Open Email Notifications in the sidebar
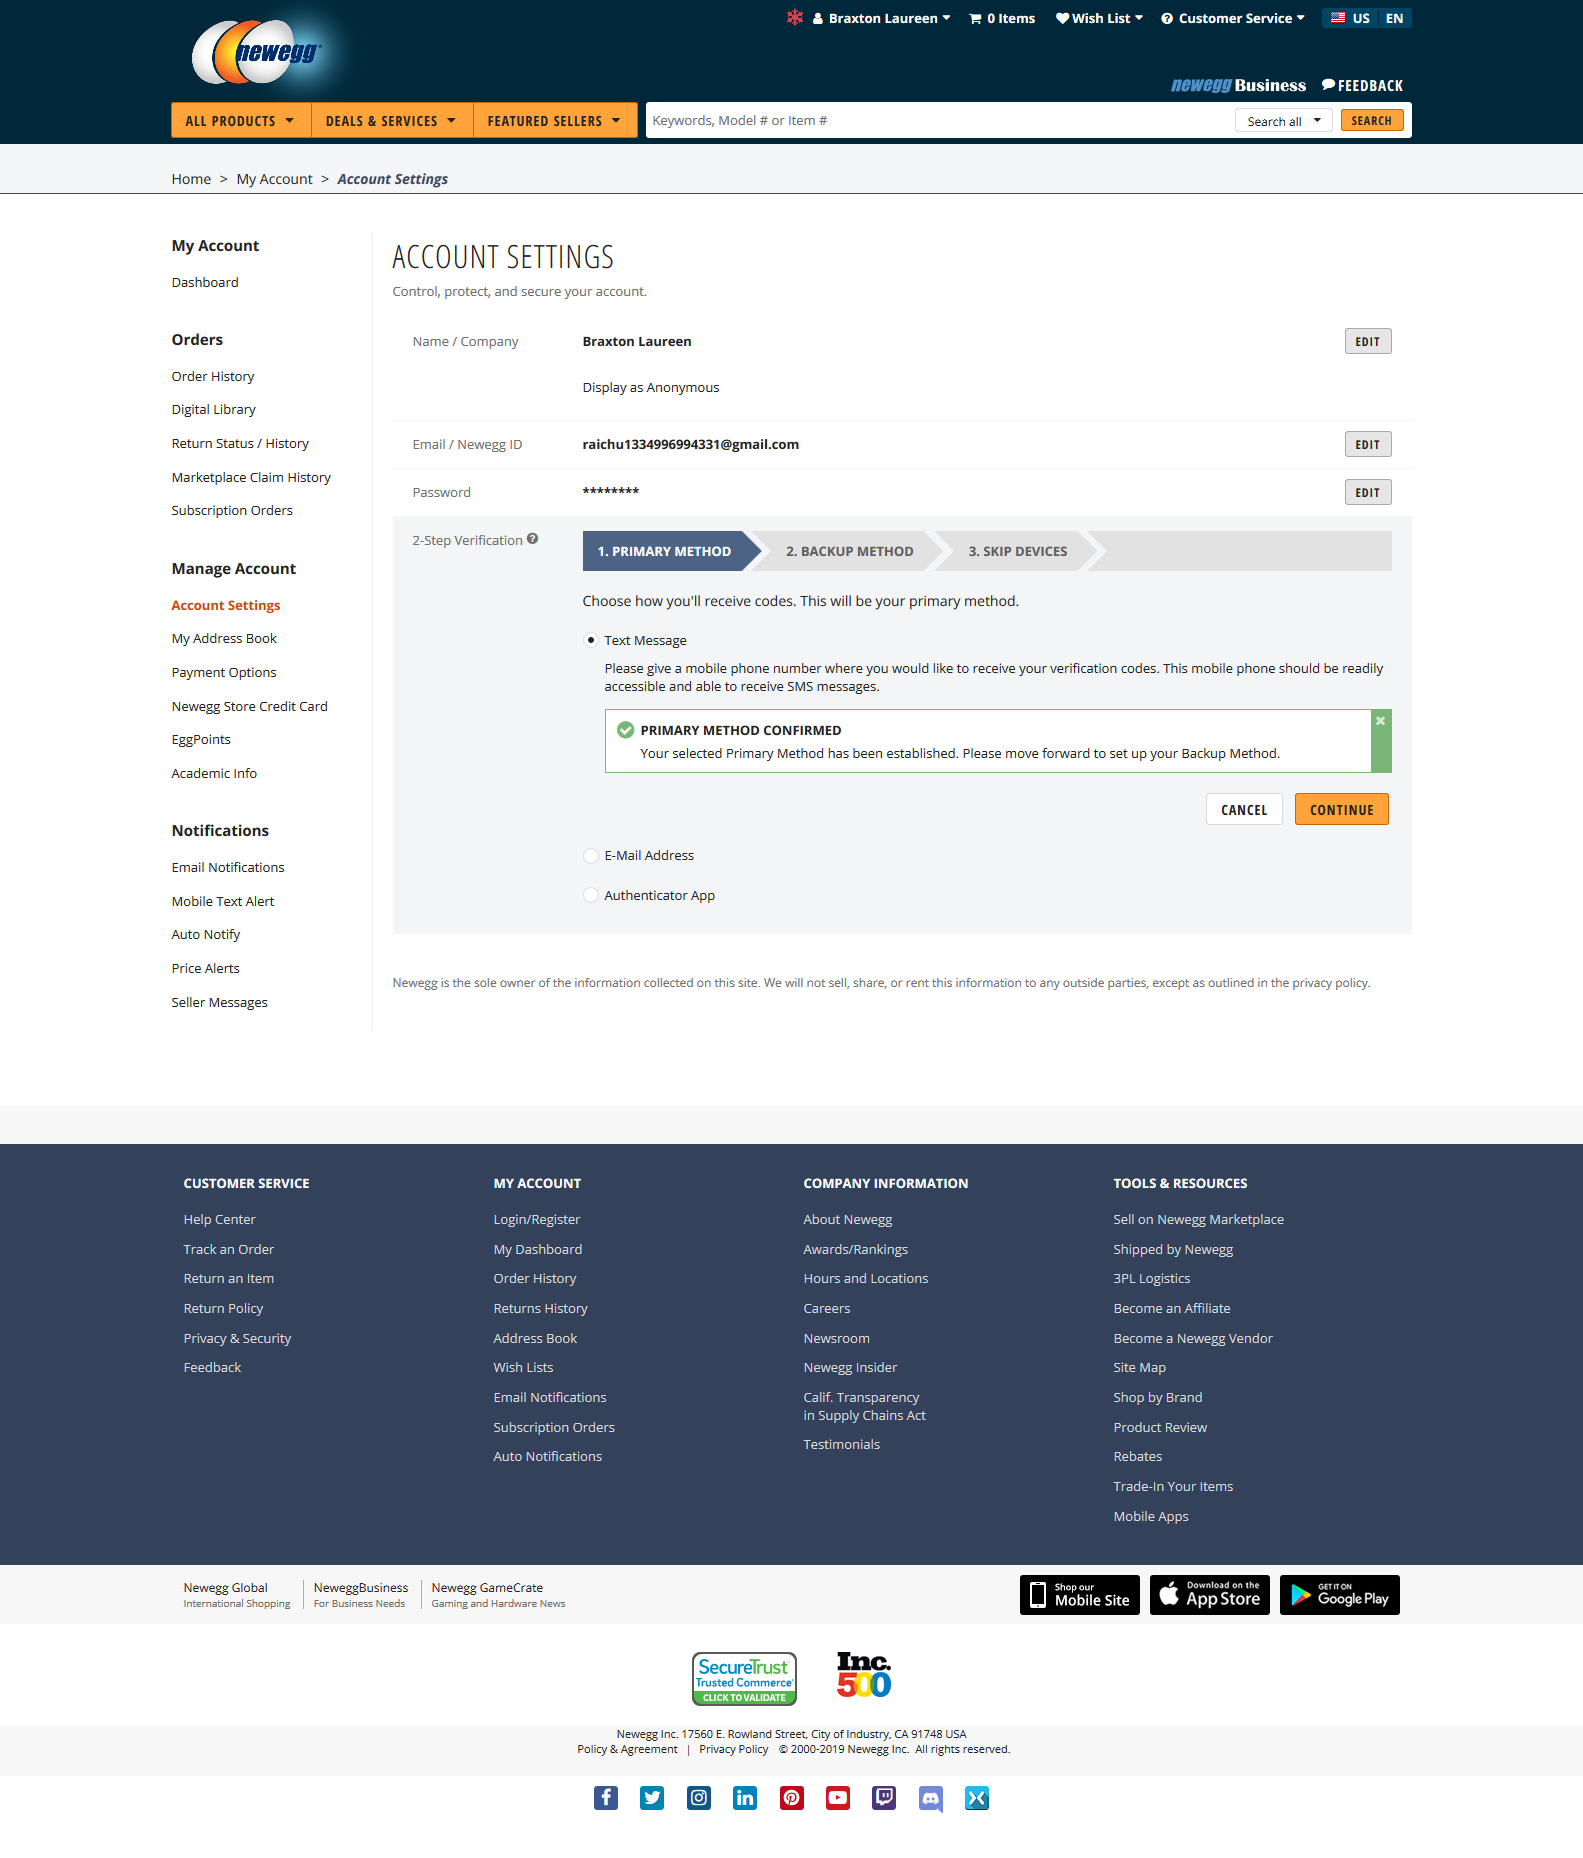 coord(228,868)
